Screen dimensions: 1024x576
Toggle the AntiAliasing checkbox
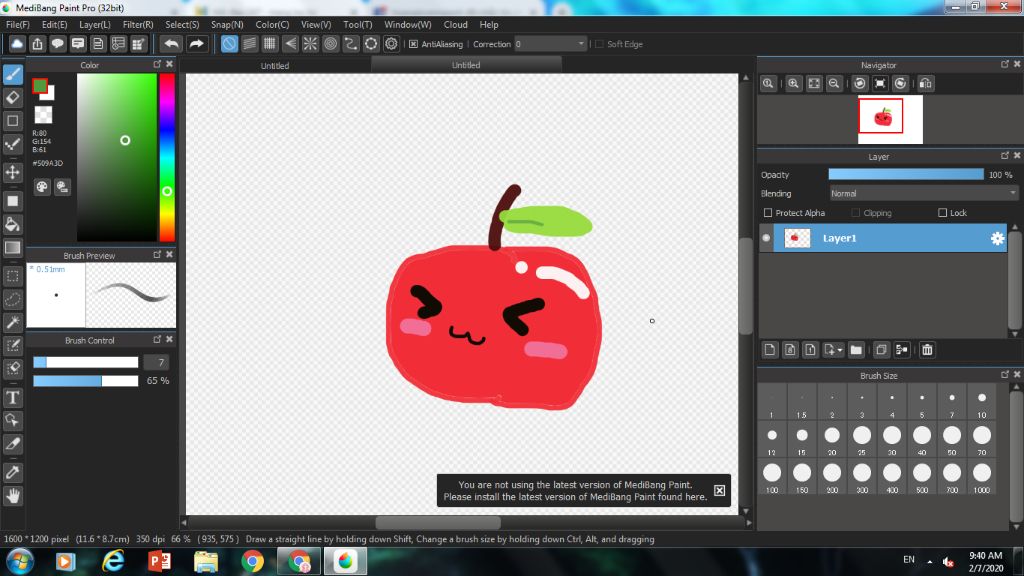413,44
